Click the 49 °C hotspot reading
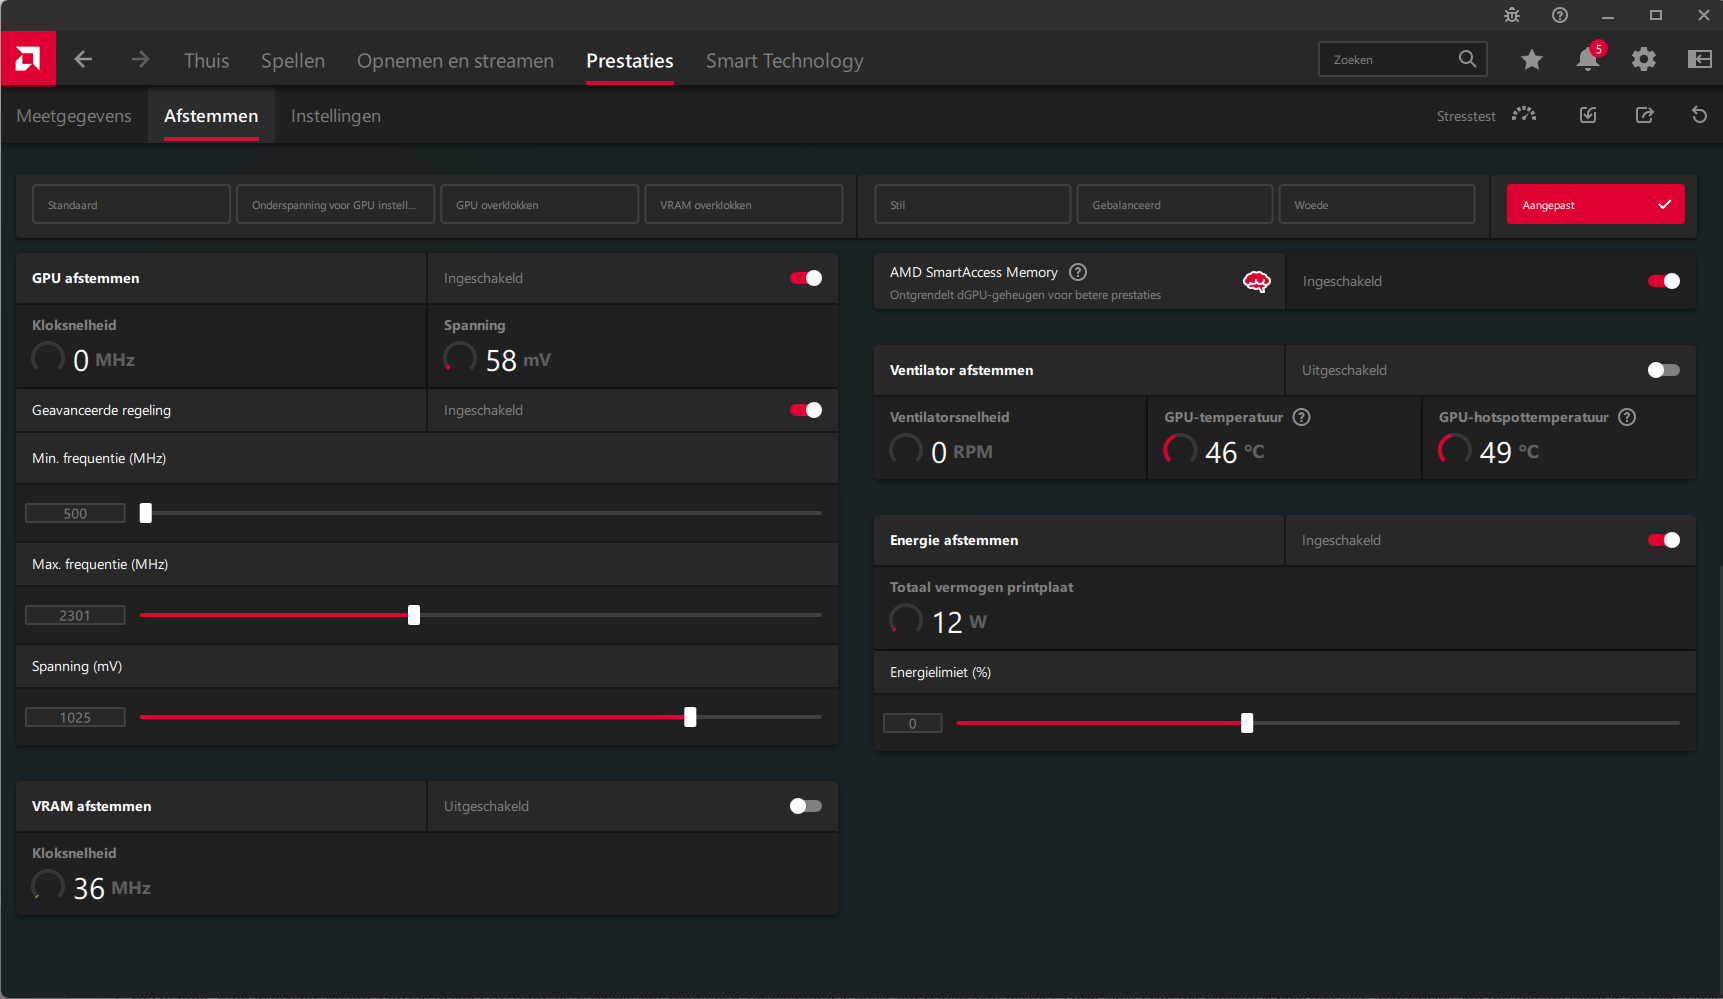The image size is (1723, 999). 1509,452
